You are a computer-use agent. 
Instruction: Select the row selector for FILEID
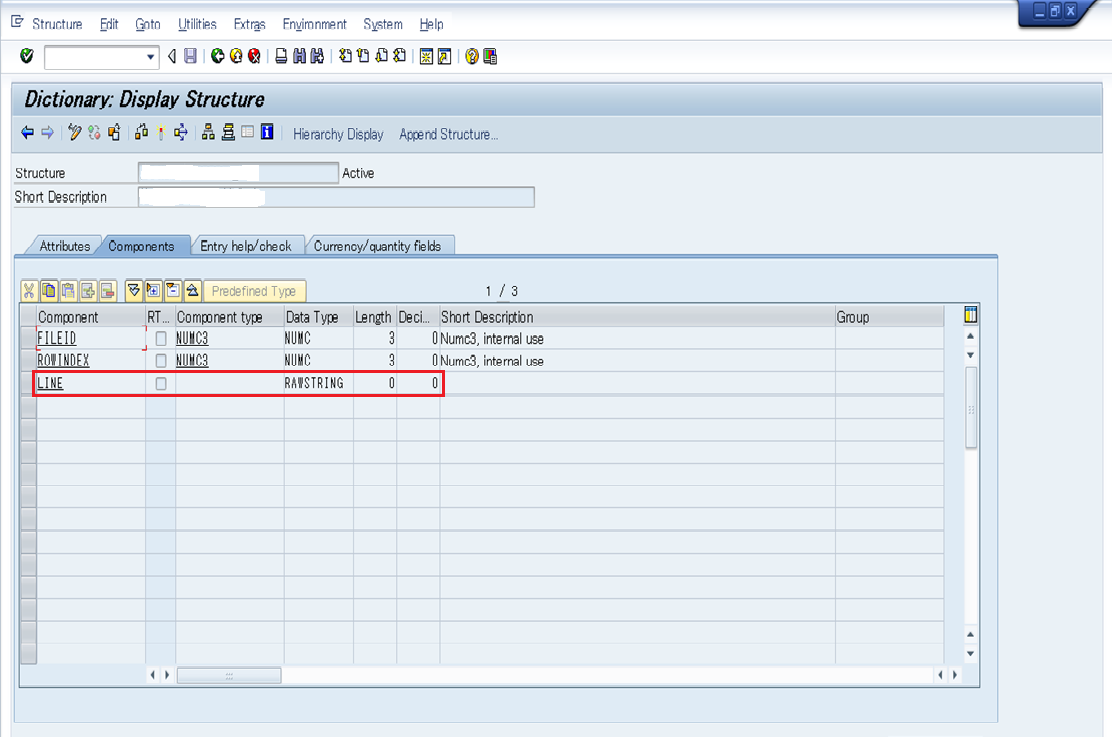coord(28,339)
